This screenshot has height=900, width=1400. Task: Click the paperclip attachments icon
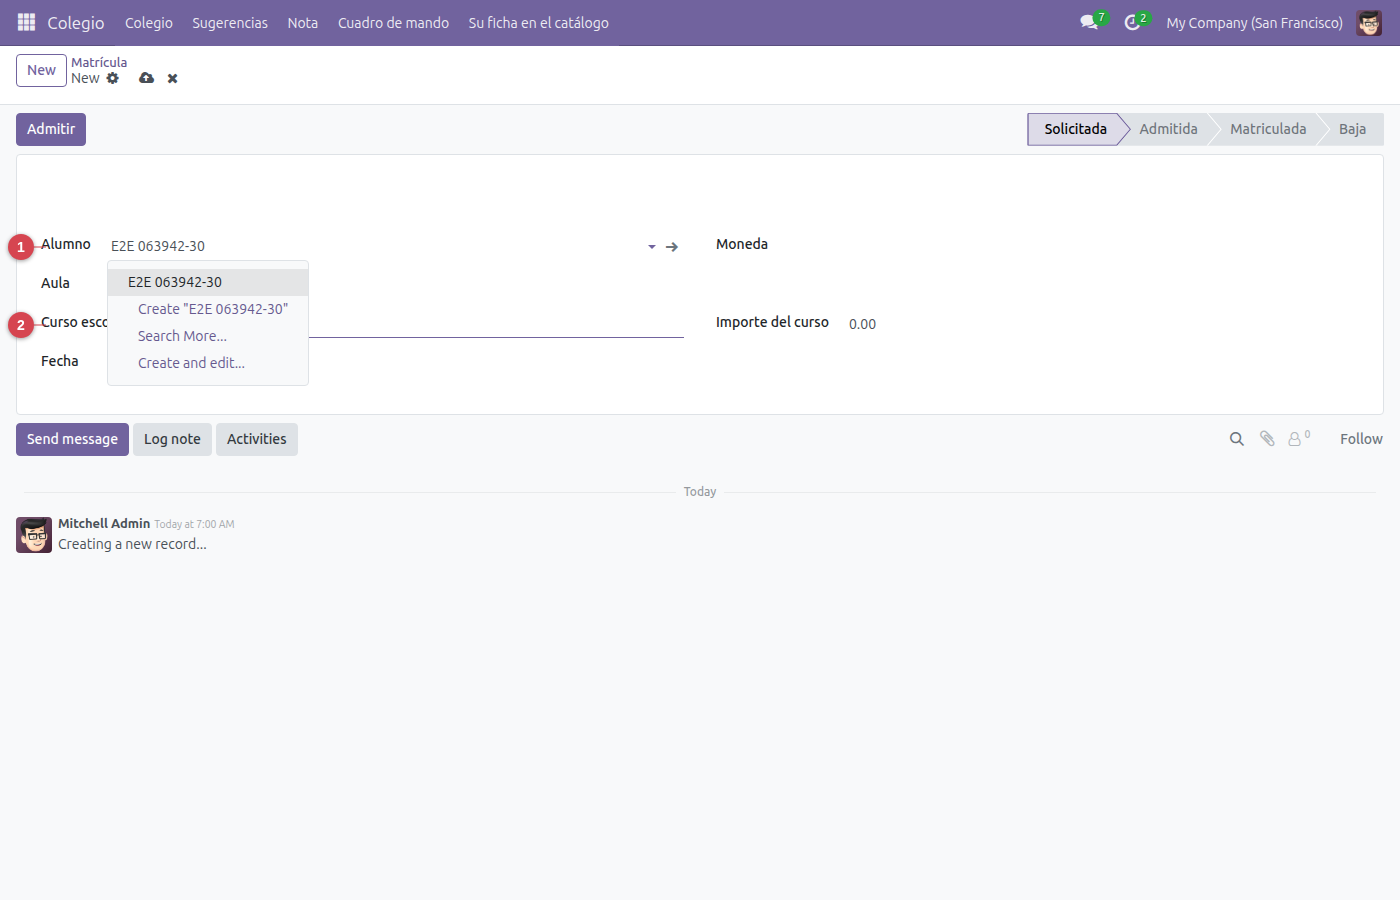pyautogui.click(x=1267, y=439)
